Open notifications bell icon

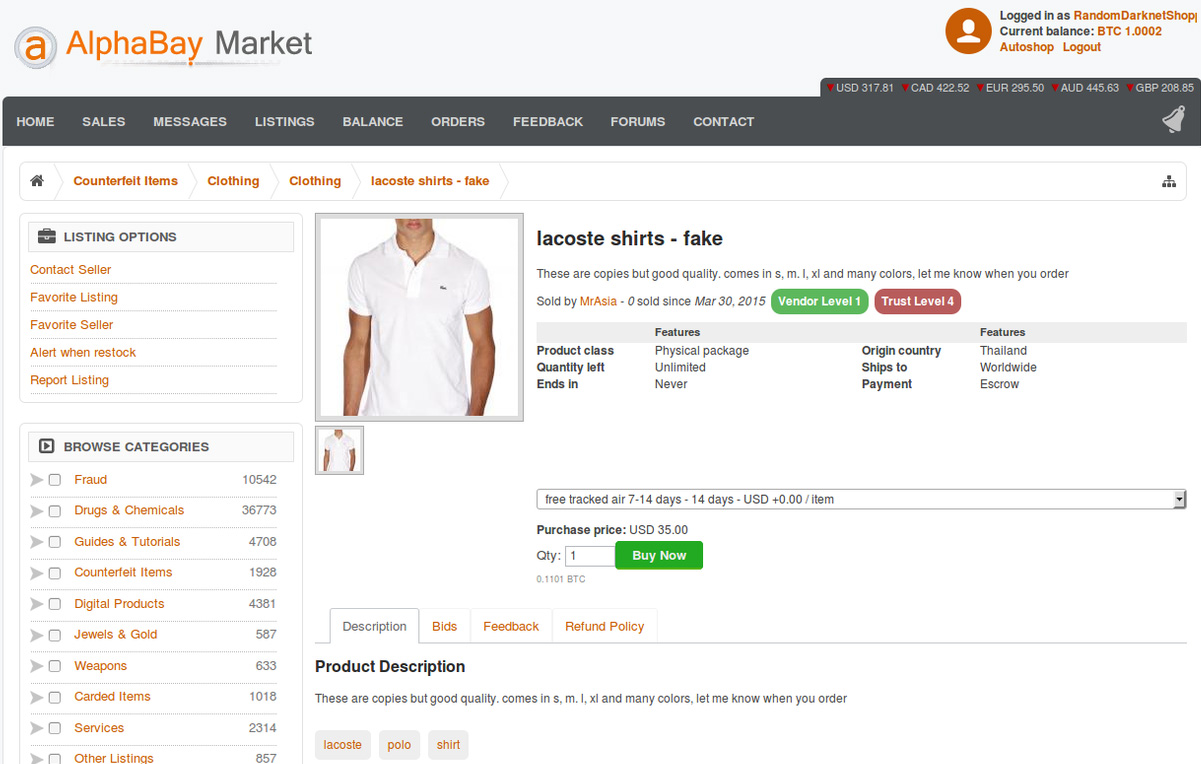[1174, 120]
